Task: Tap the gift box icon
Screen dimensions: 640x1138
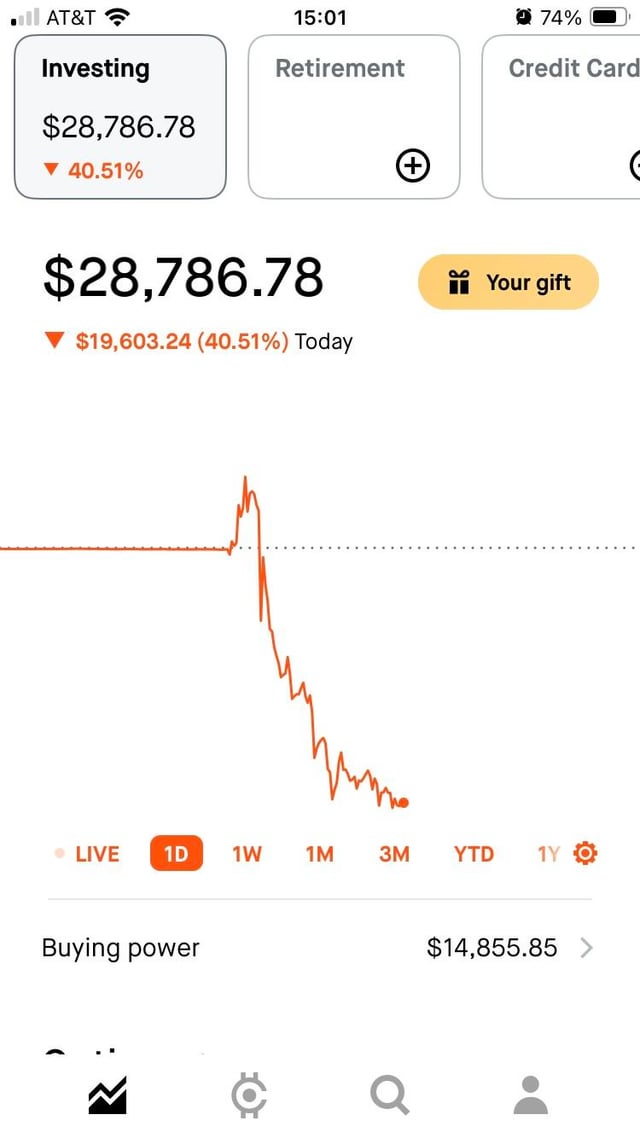Action: pos(459,283)
